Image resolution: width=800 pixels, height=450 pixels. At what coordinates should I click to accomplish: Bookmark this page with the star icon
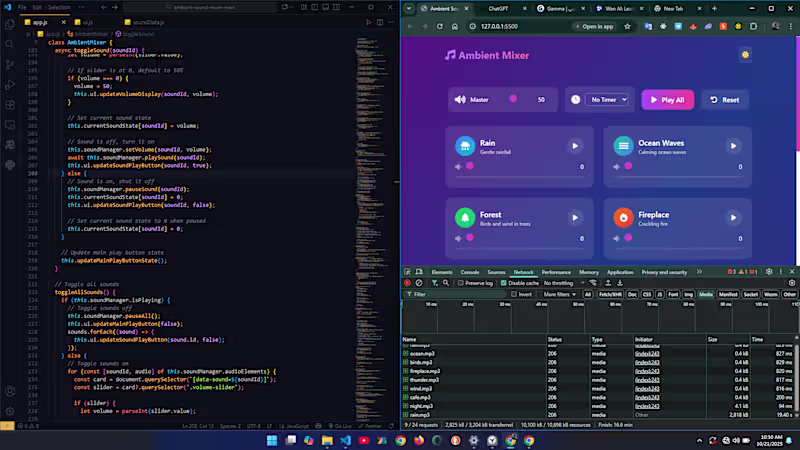click(627, 27)
